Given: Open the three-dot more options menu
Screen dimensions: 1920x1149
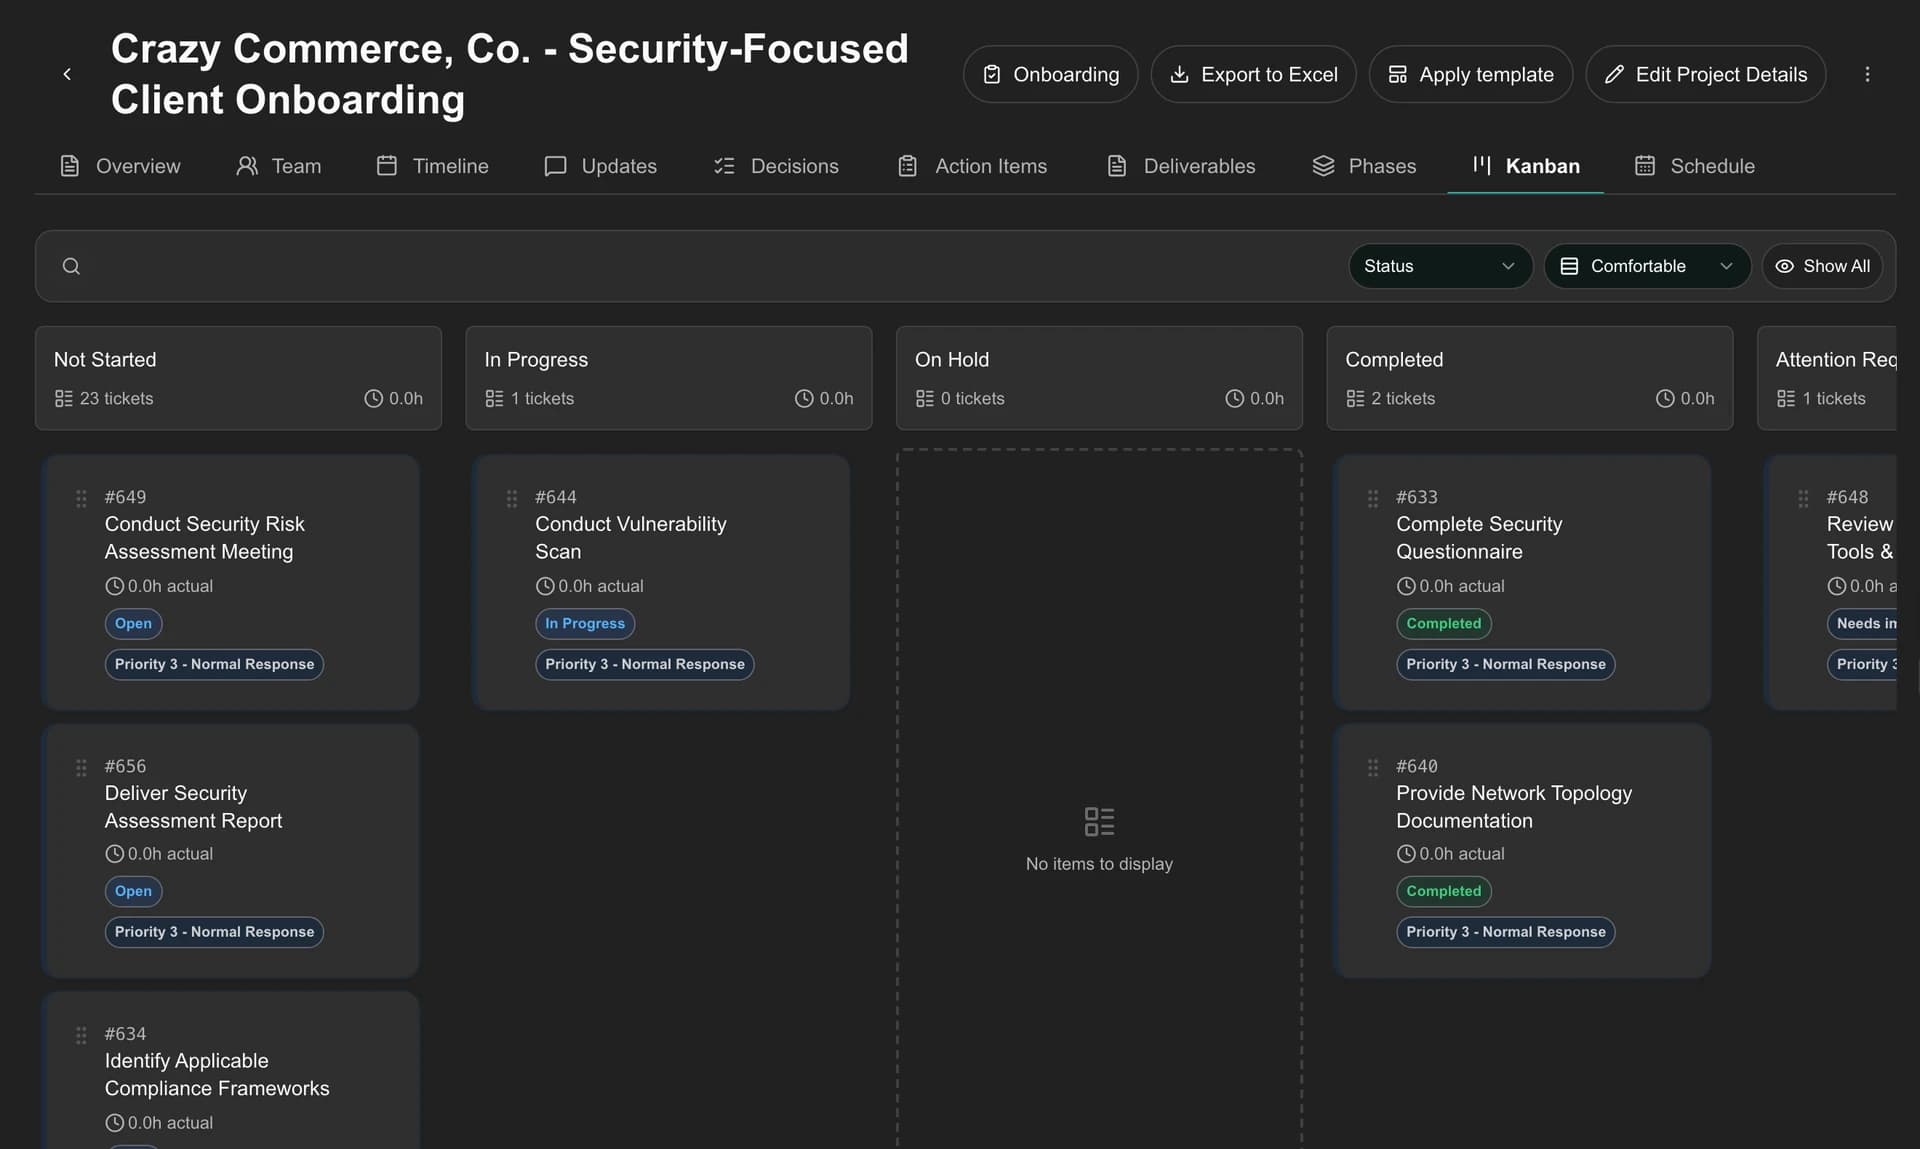Looking at the screenshot, I should (x=1867, y=74).
